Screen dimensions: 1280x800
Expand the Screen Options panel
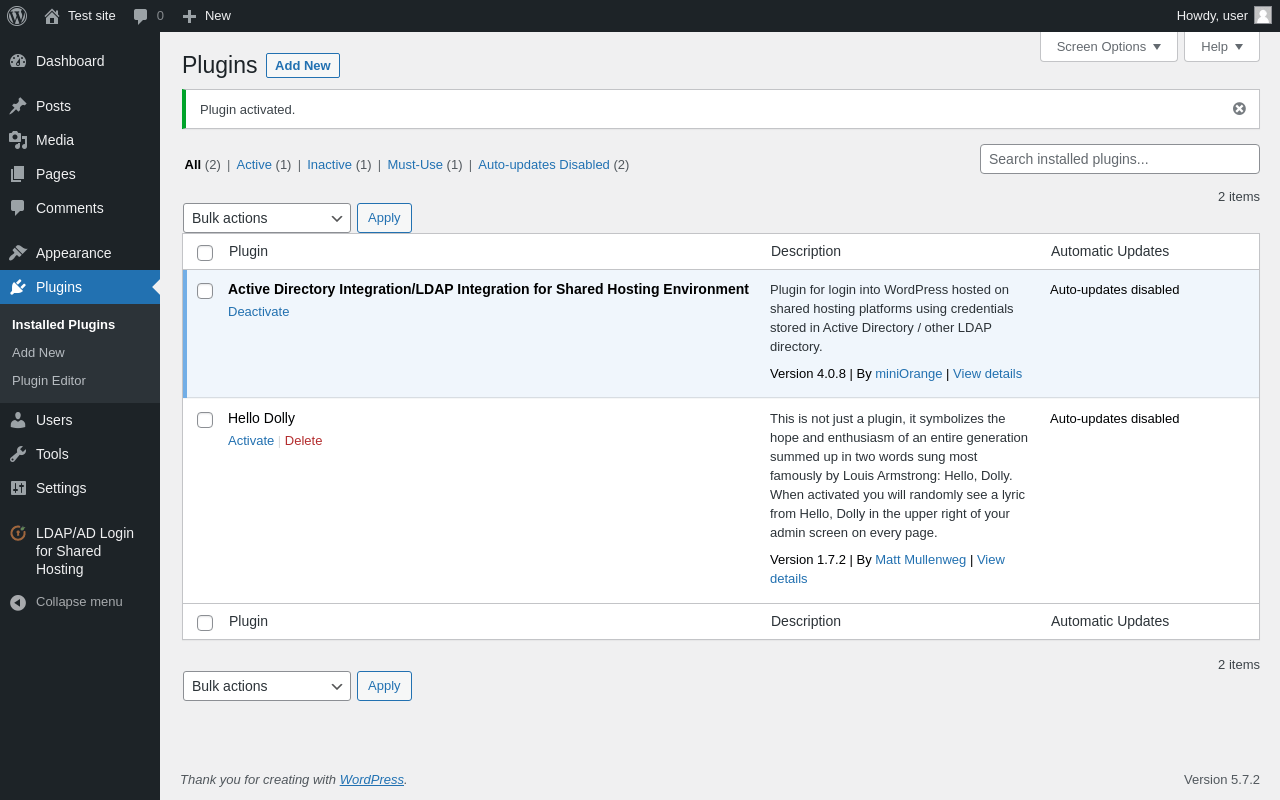click(x=1108, y=46)
